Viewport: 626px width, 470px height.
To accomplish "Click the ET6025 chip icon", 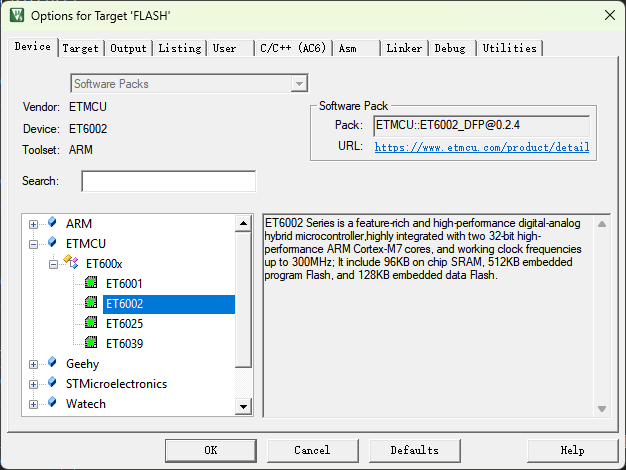I will click(91, 322).
